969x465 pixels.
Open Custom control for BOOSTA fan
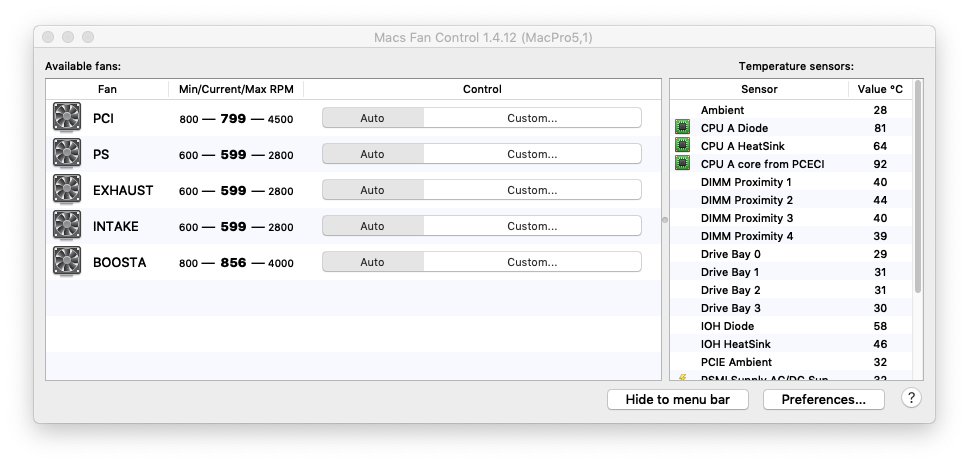(x=532, y=262)
